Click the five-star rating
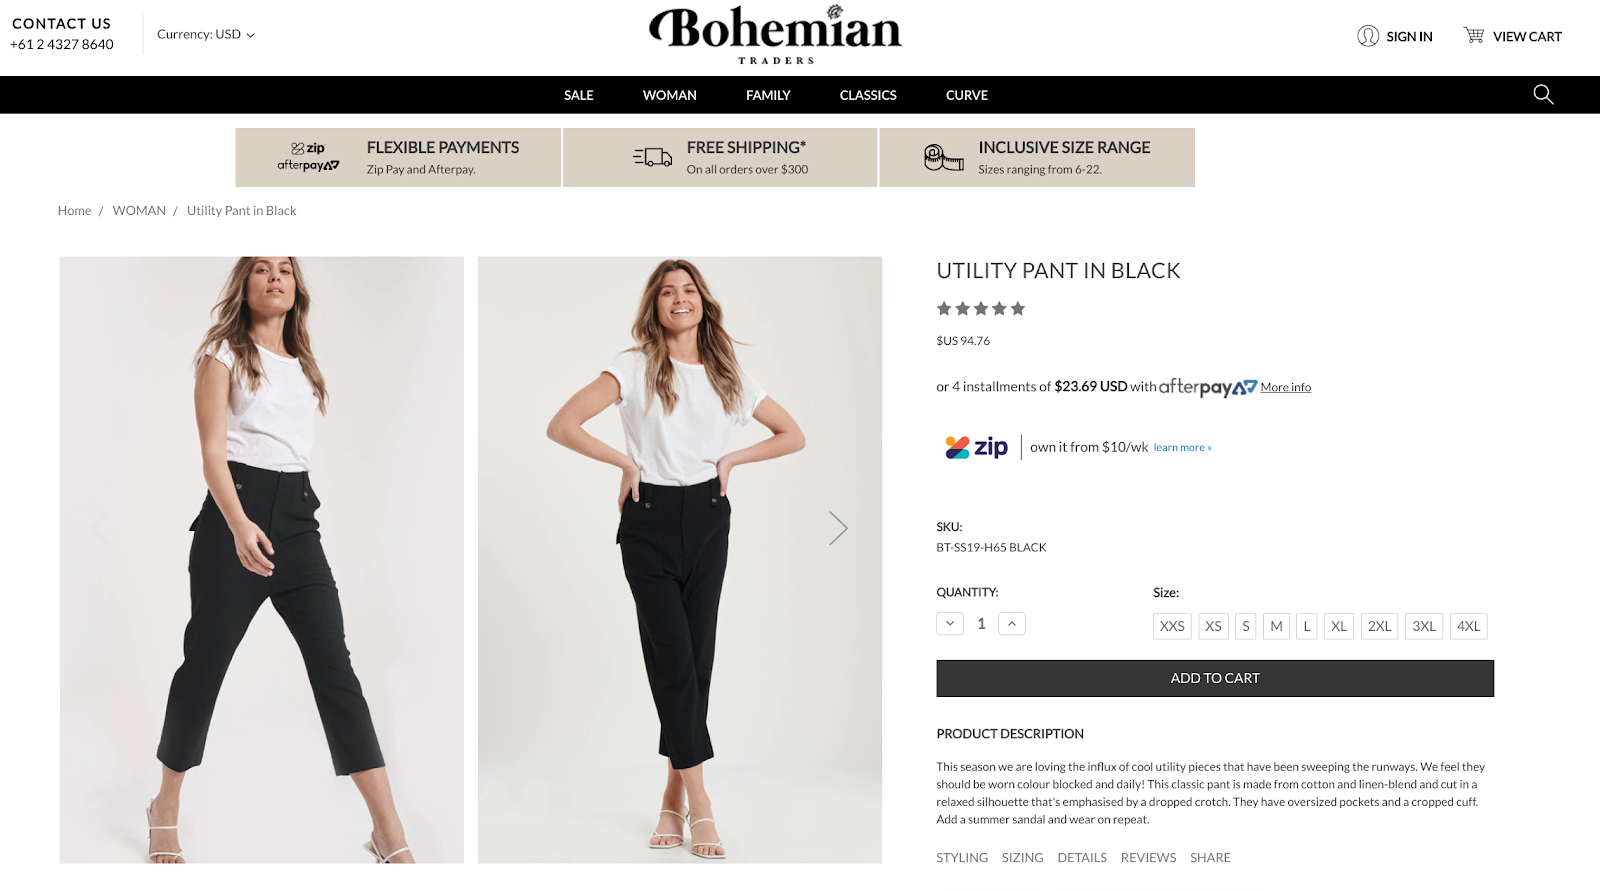The width and height of the screenshot is (1600, 891). click(980, 309)
